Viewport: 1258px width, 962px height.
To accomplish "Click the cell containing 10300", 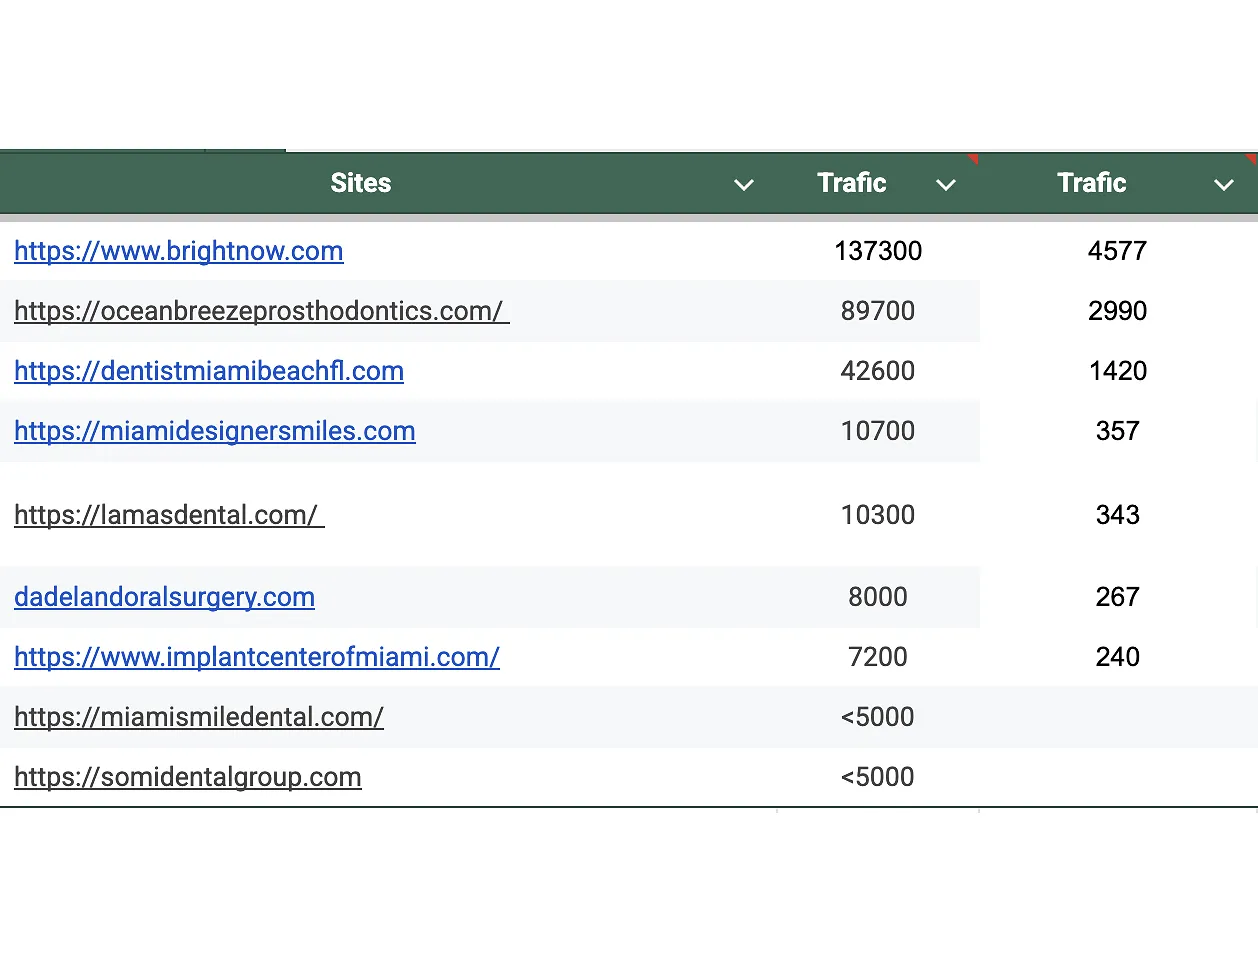I will [878, 515].
